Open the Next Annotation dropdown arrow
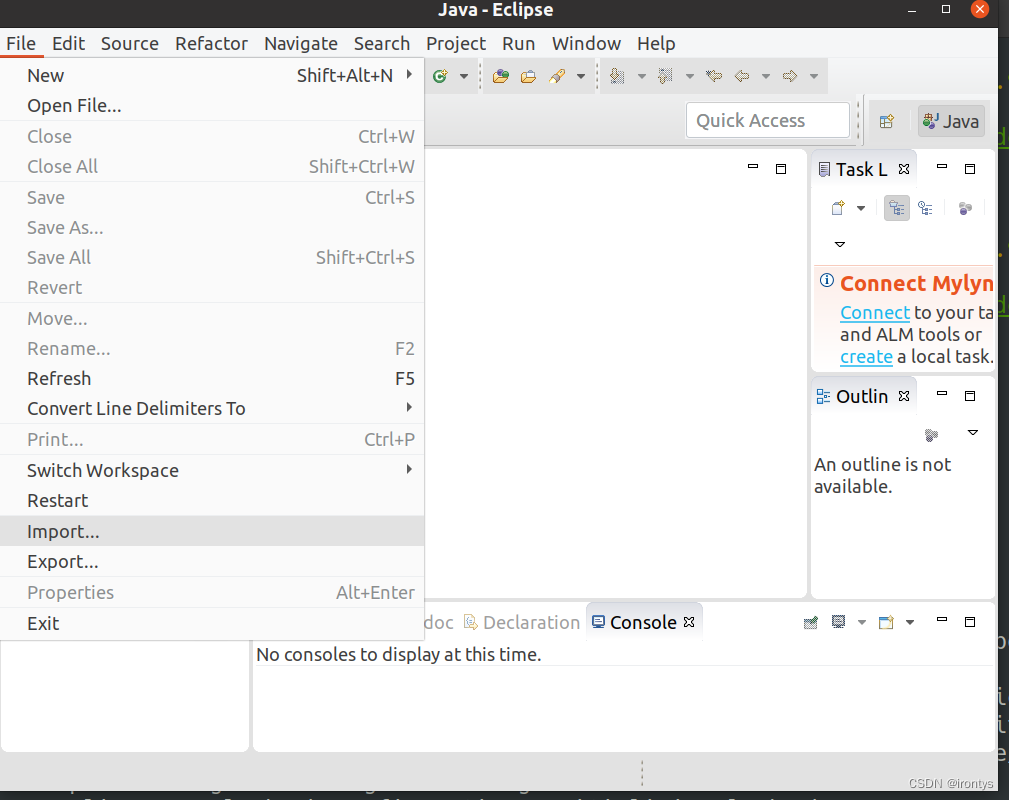 (x=642, y=77)
